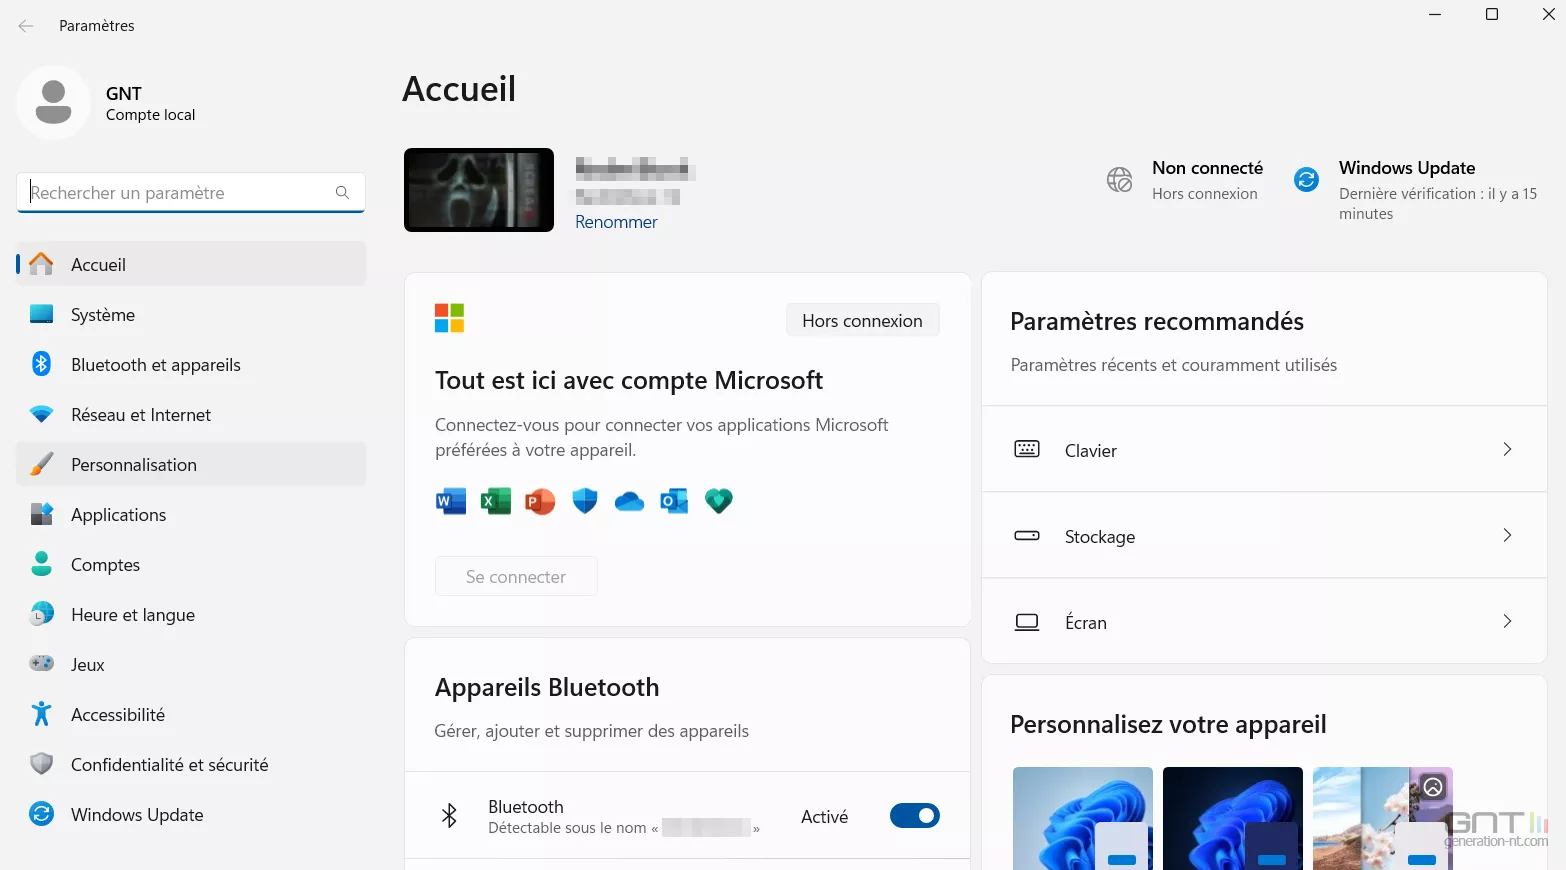Click the Accueil home icon in sidebar
Image resolution: width=1566 pixels, height=870 pixels.
coord(41,264)
